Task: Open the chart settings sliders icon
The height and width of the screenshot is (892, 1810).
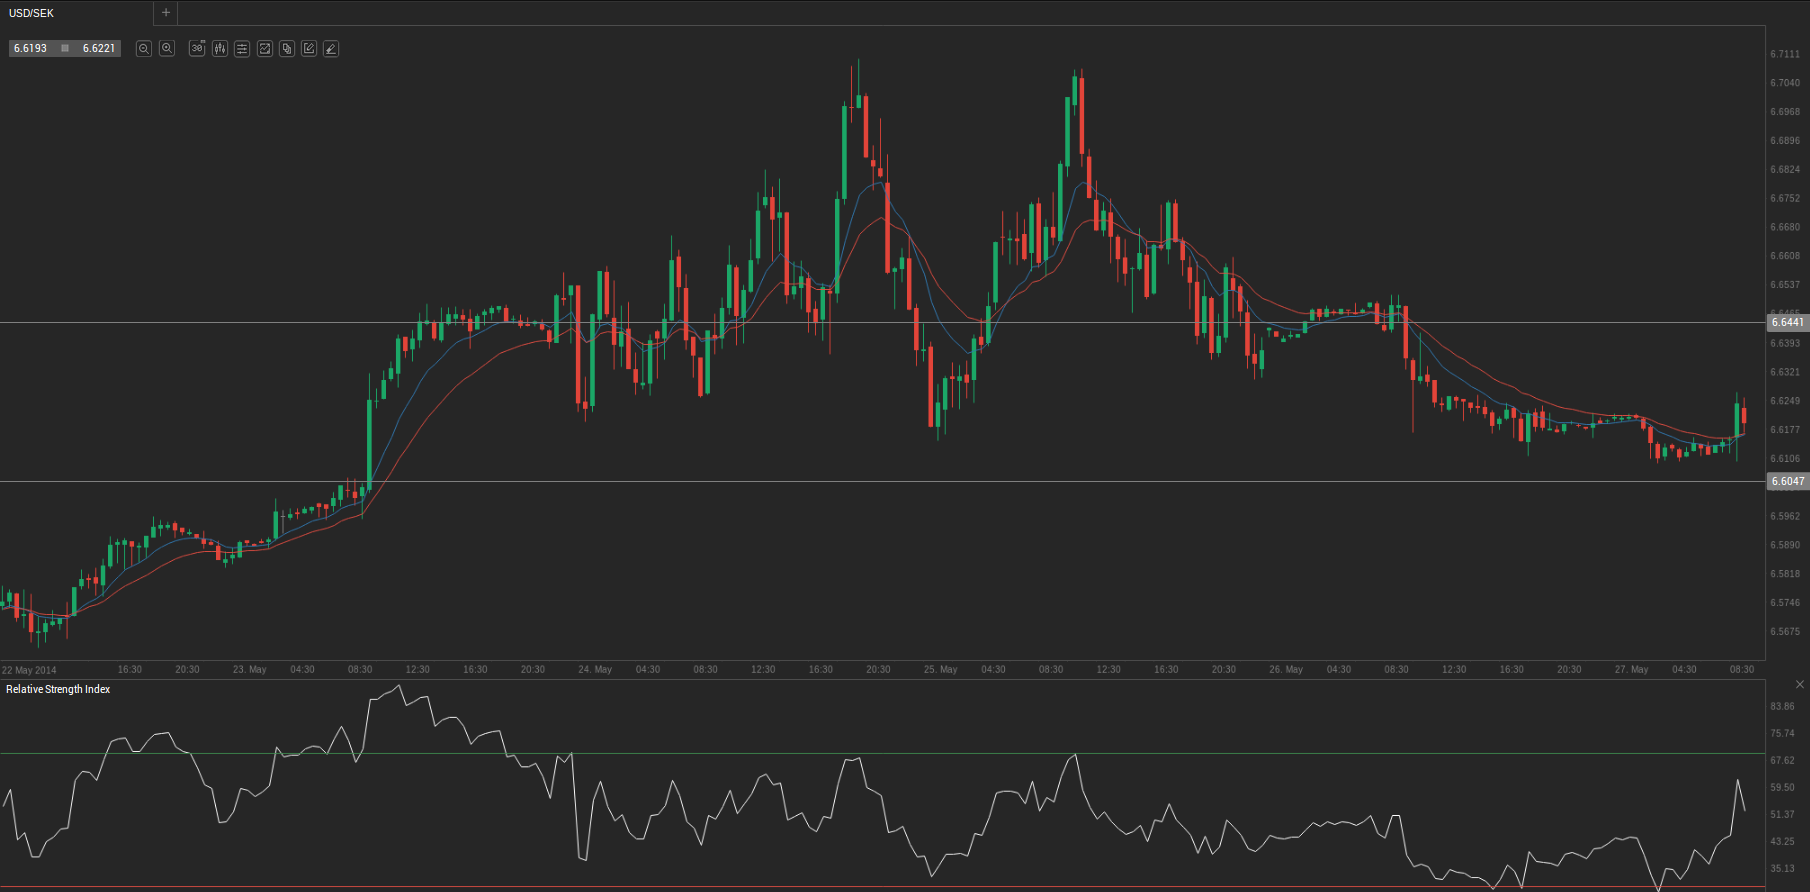Action: tap(242, 48)
